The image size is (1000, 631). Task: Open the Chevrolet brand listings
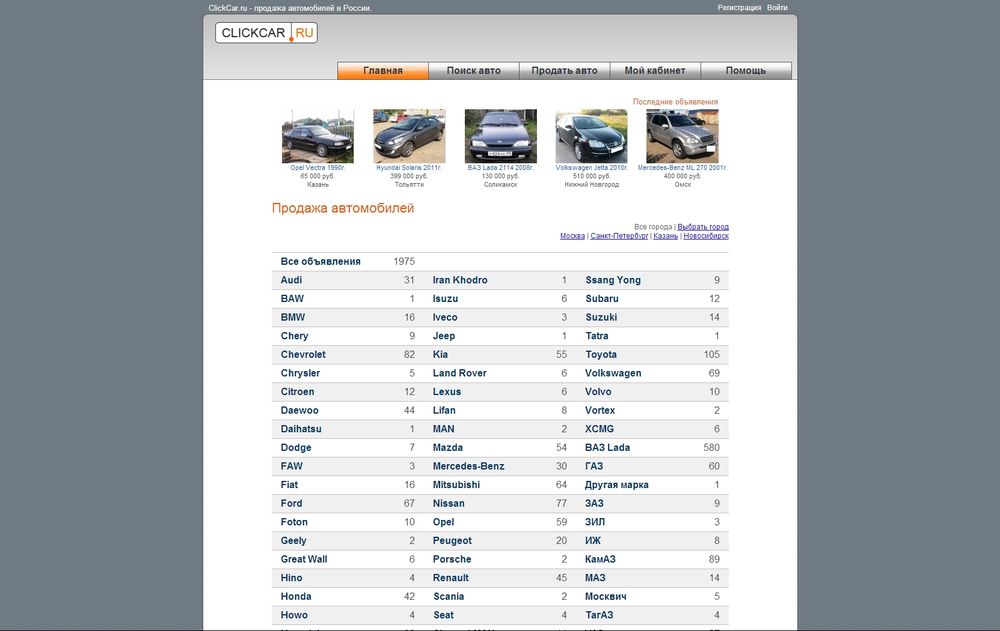click(303, 354)
